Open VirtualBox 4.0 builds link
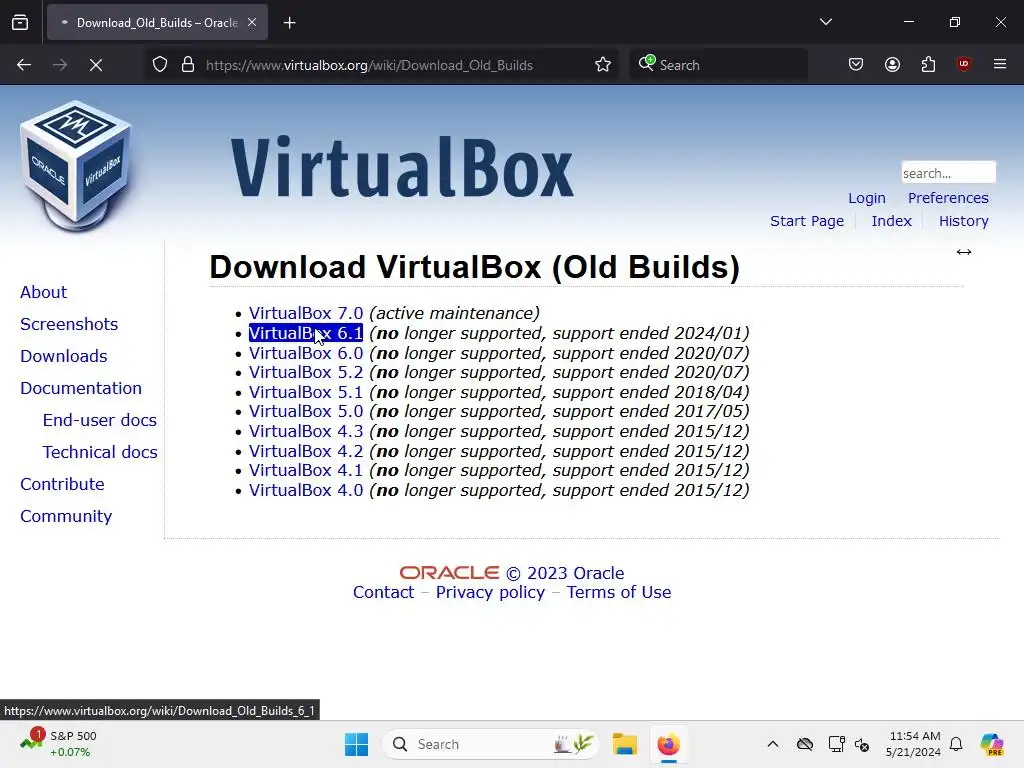 pyautogui.click(x=306, y=490)
